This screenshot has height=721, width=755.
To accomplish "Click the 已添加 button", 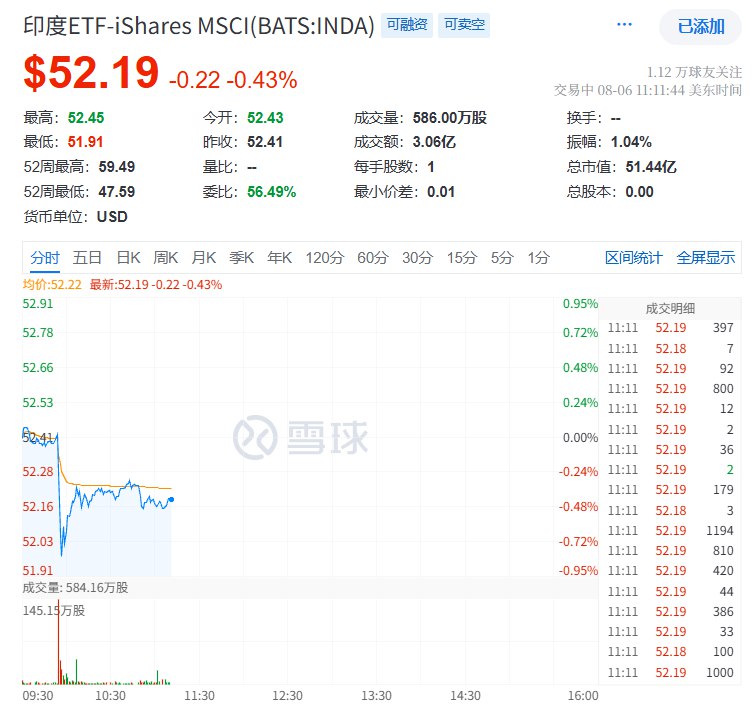I will tap(700, 26).
